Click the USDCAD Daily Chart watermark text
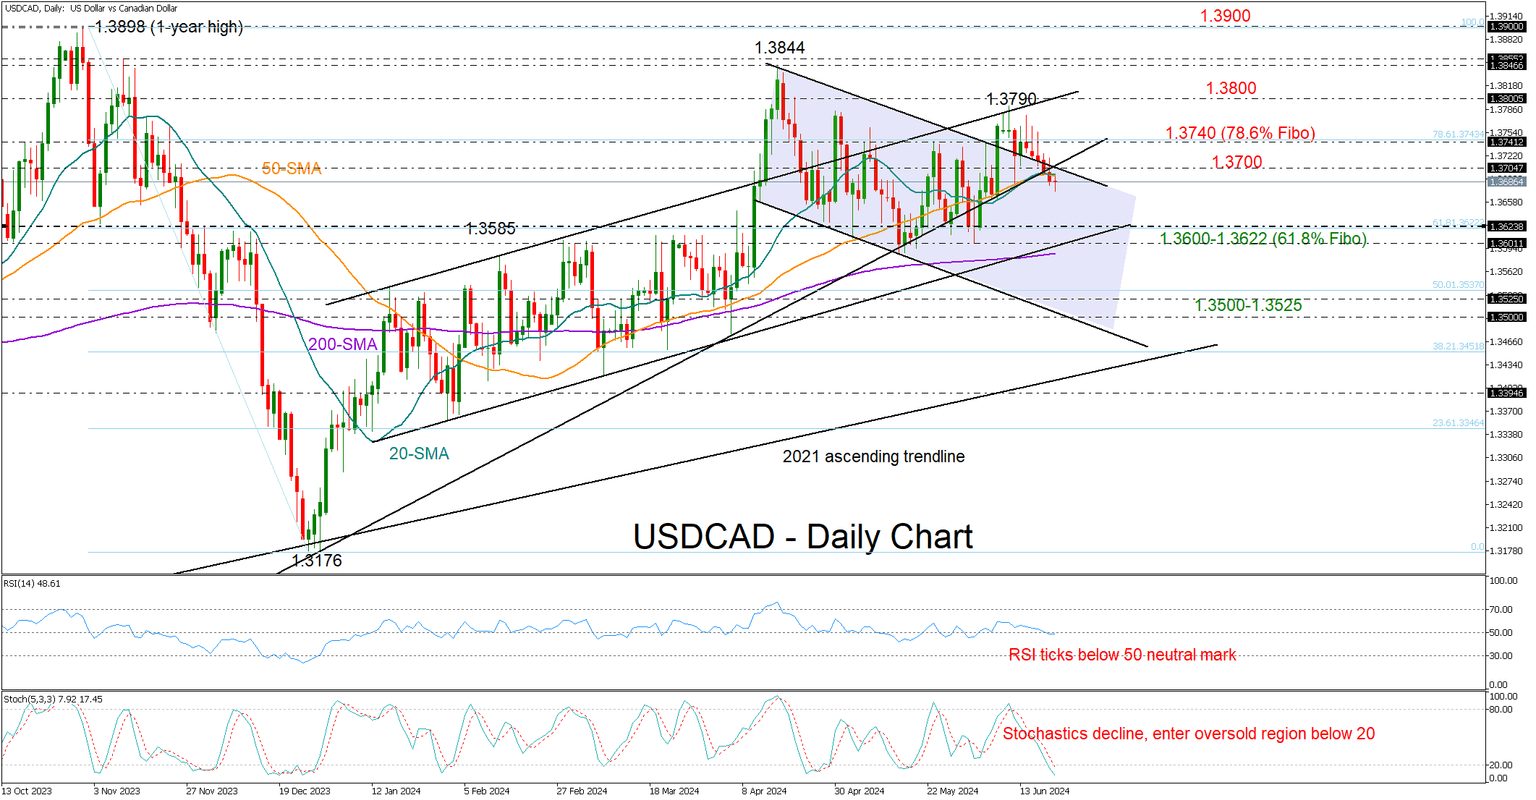 coord(801,537)
